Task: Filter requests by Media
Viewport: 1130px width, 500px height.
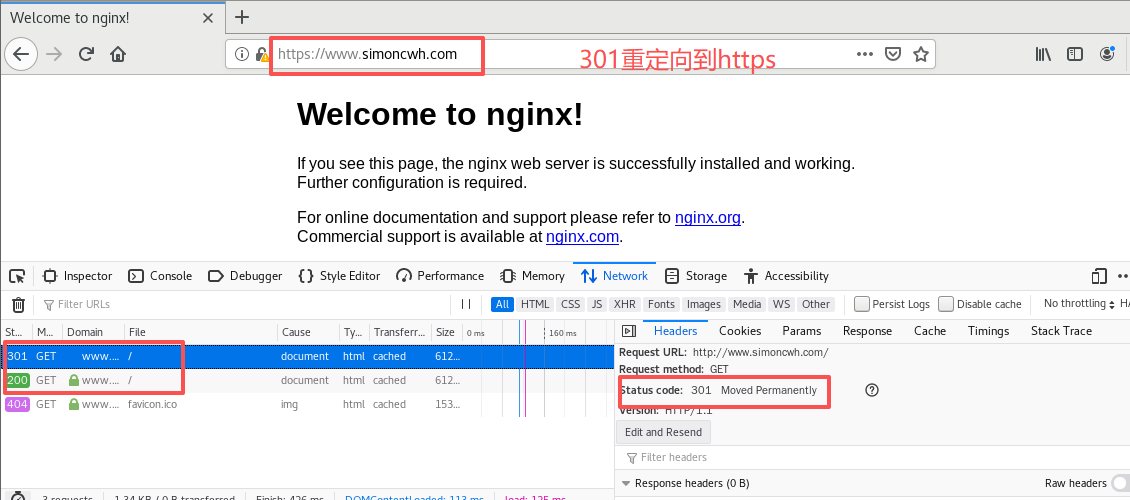Action: click(x=747, y=304)
